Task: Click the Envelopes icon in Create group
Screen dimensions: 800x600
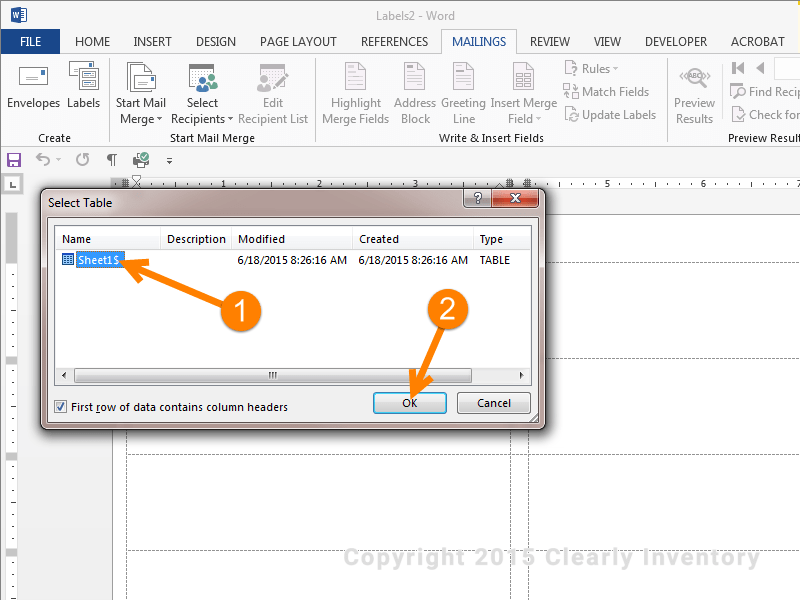Action: pyautogui.click(x=33, y=77)
